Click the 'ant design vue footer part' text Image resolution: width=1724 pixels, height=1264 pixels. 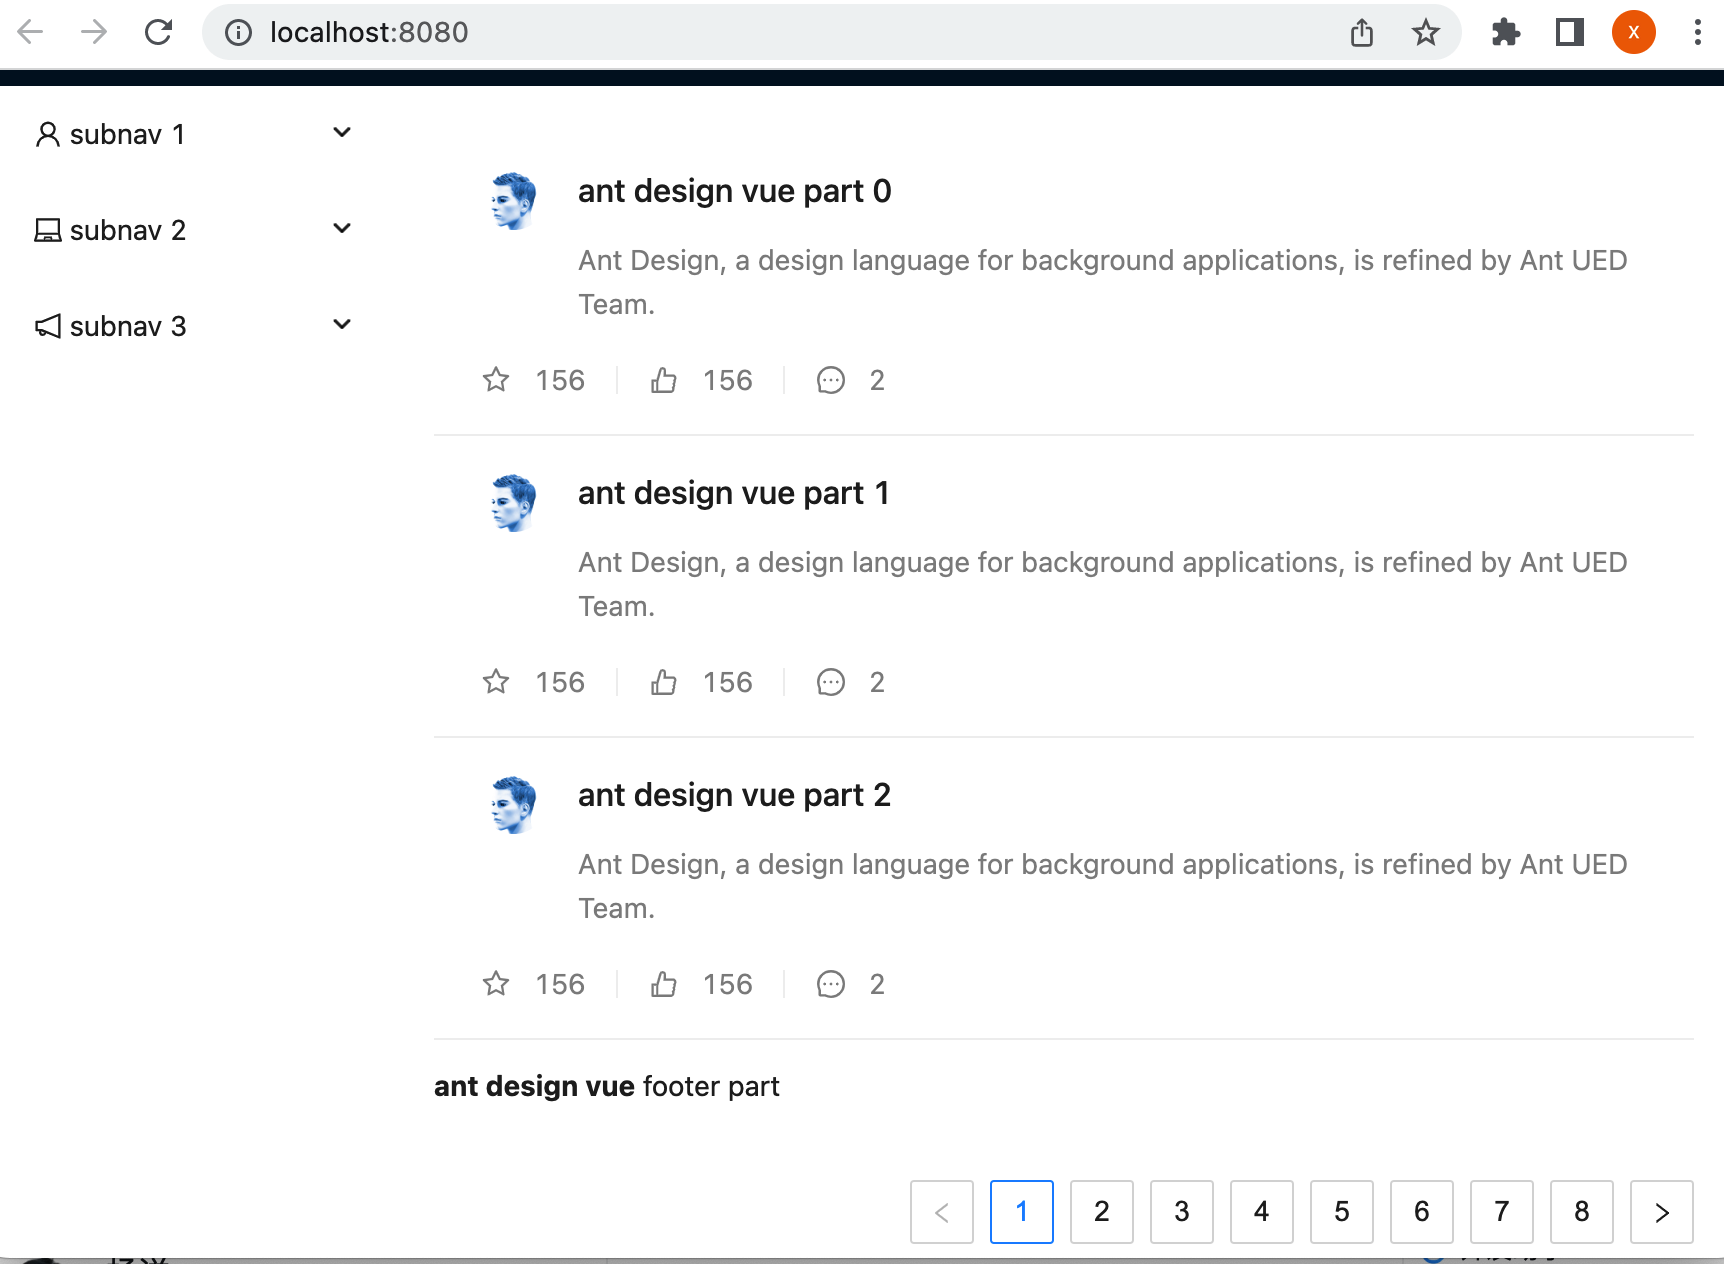(606, 1086)
